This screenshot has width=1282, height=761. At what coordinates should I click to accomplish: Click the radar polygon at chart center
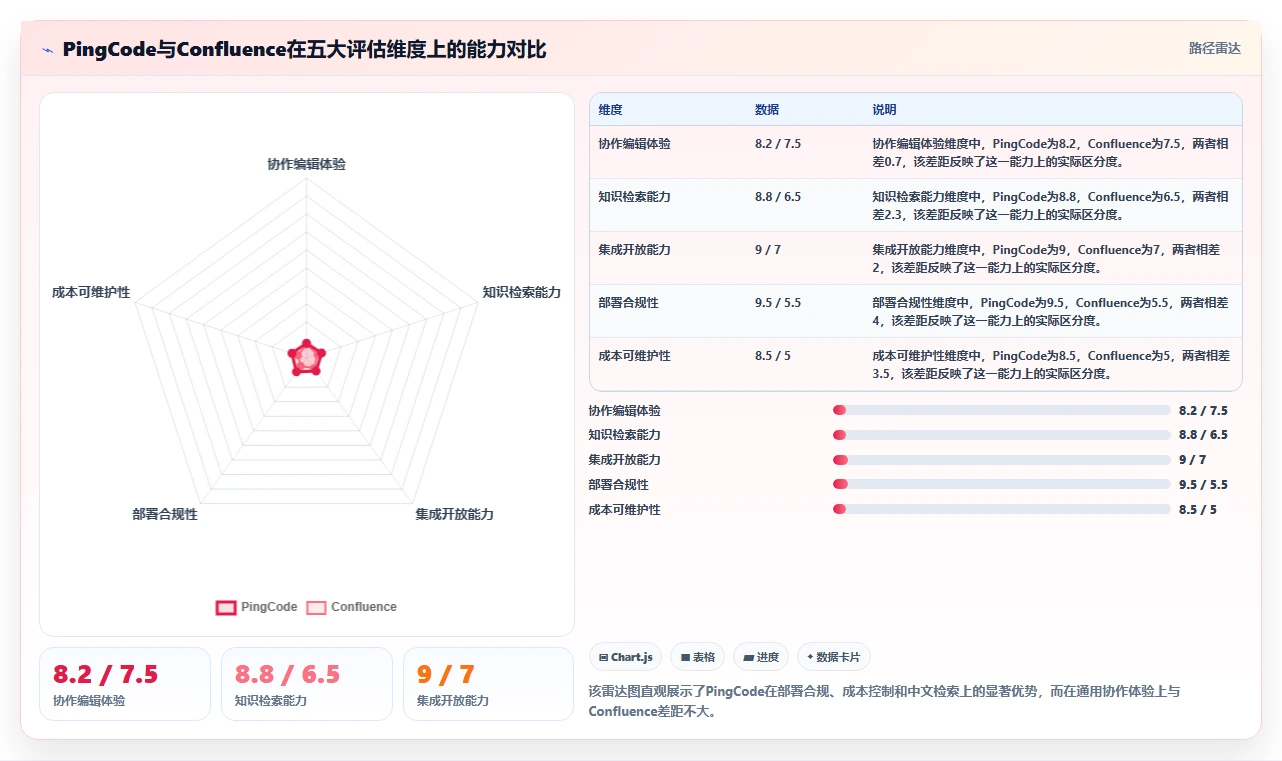pos(306,357)
